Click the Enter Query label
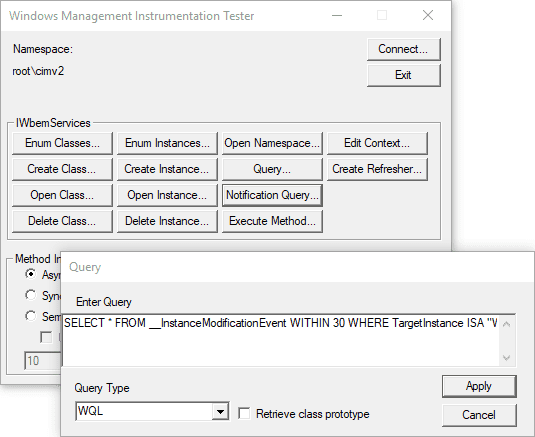The width and height of the screenshot is (535, 437). 104,302
